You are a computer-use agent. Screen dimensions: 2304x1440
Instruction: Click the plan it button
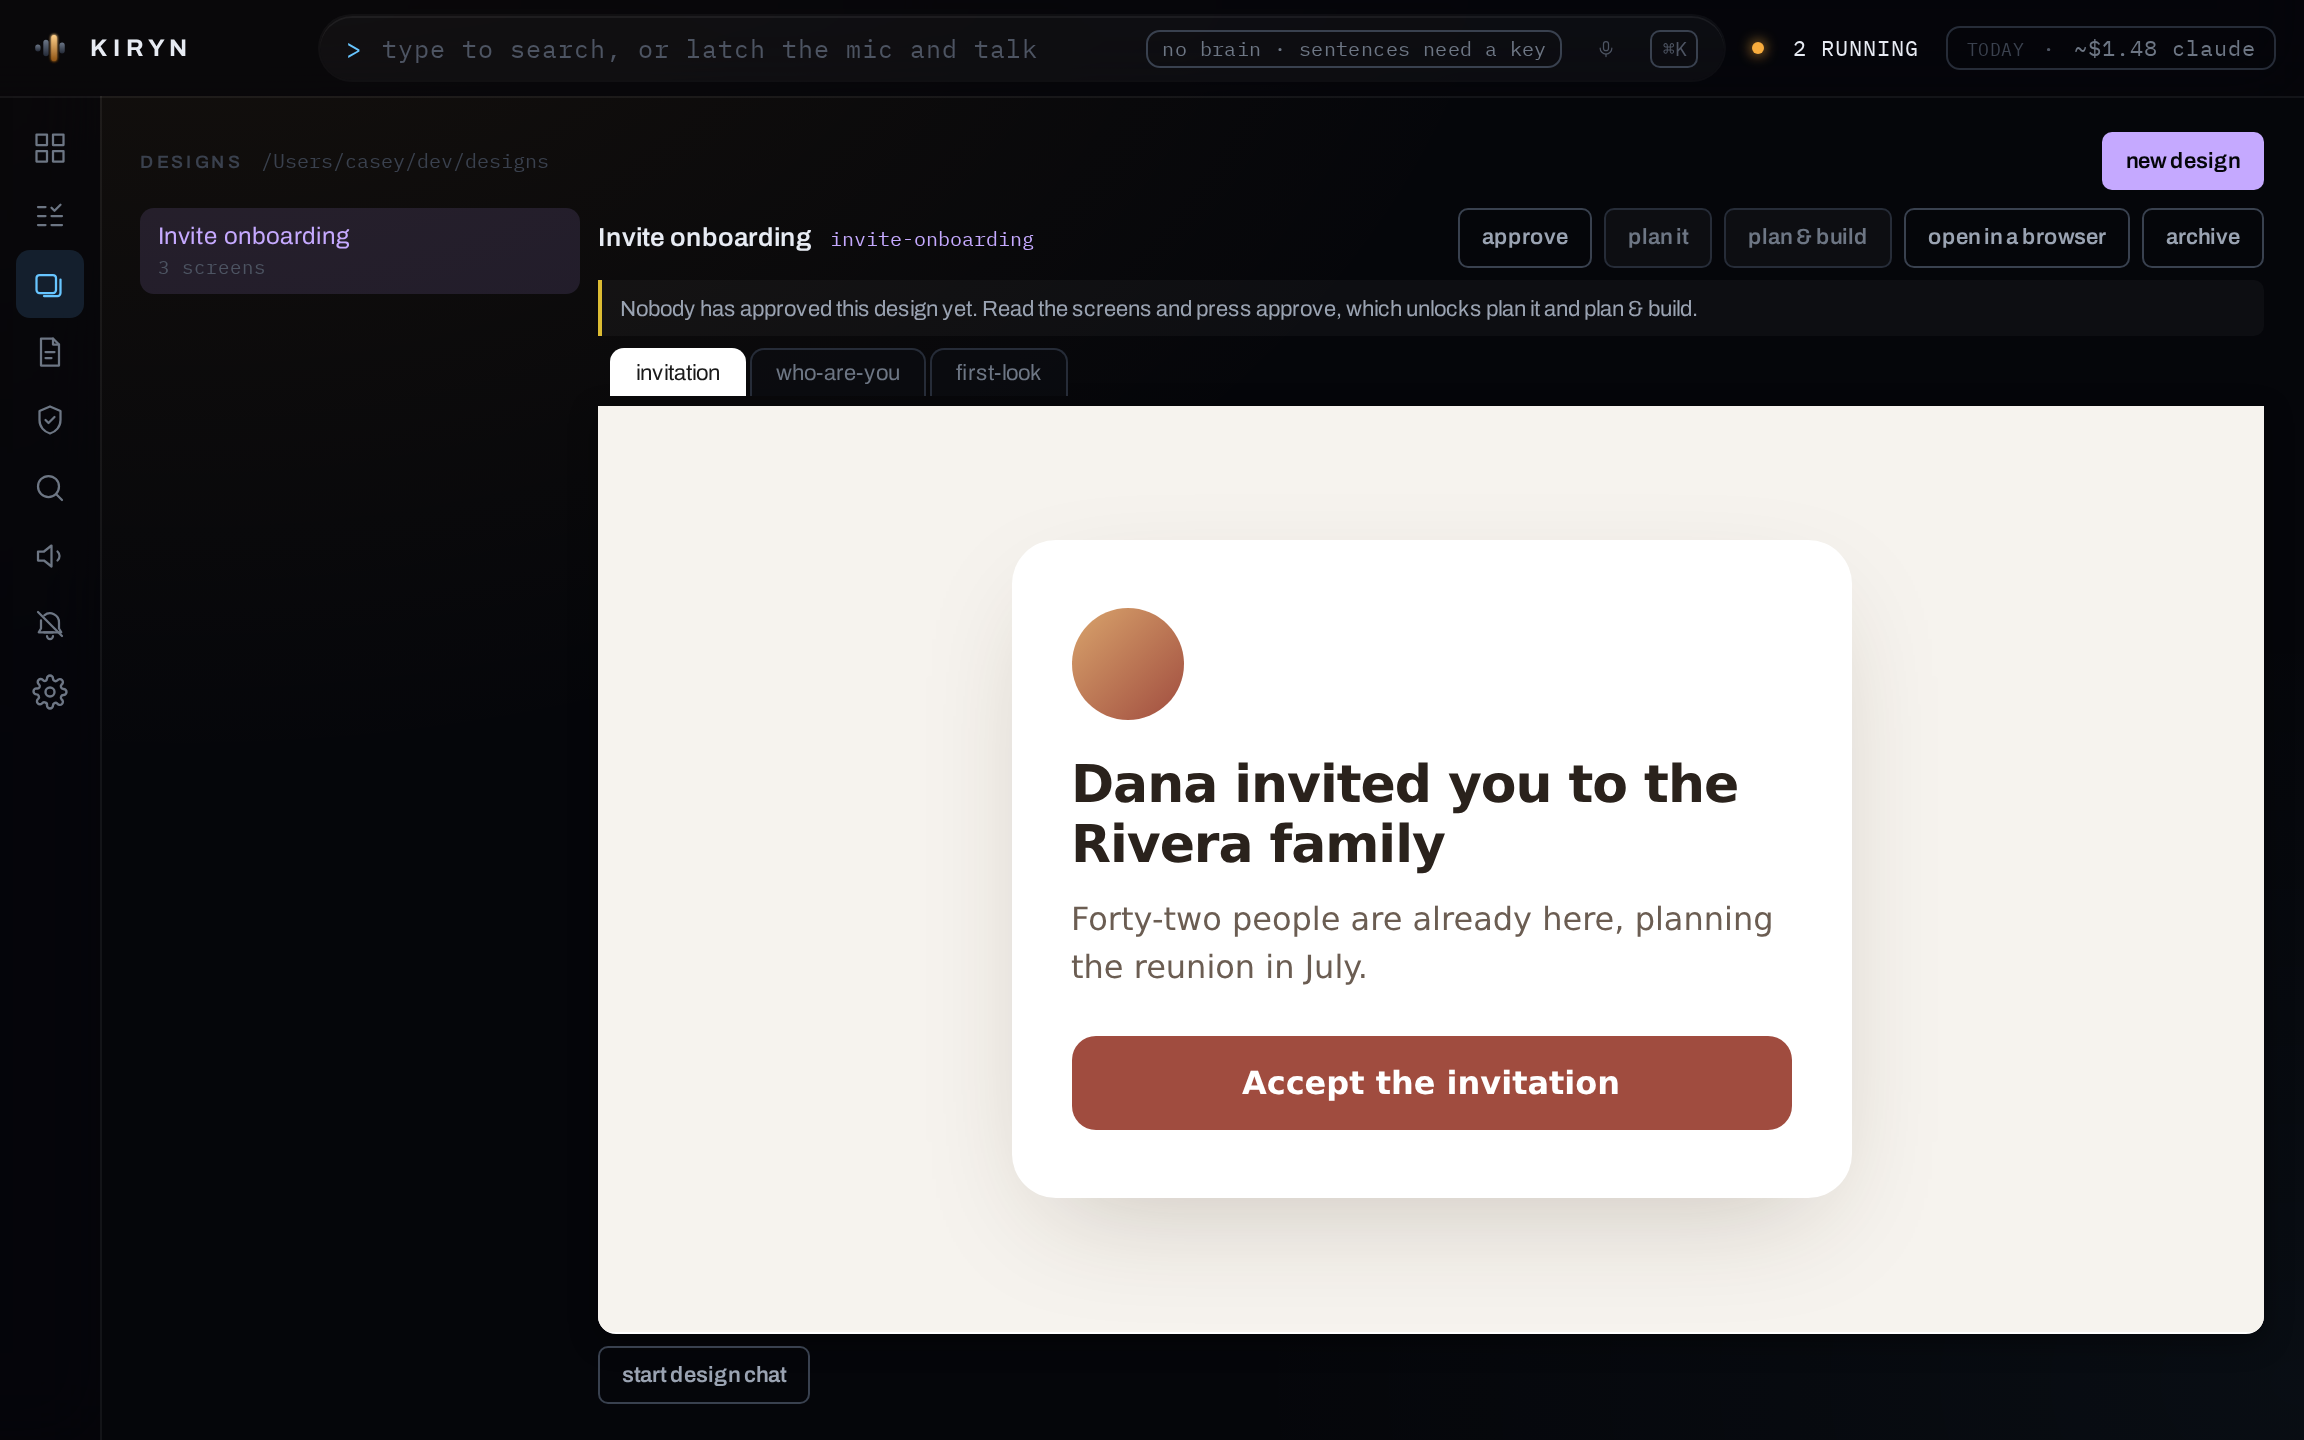click(1658, 238)
